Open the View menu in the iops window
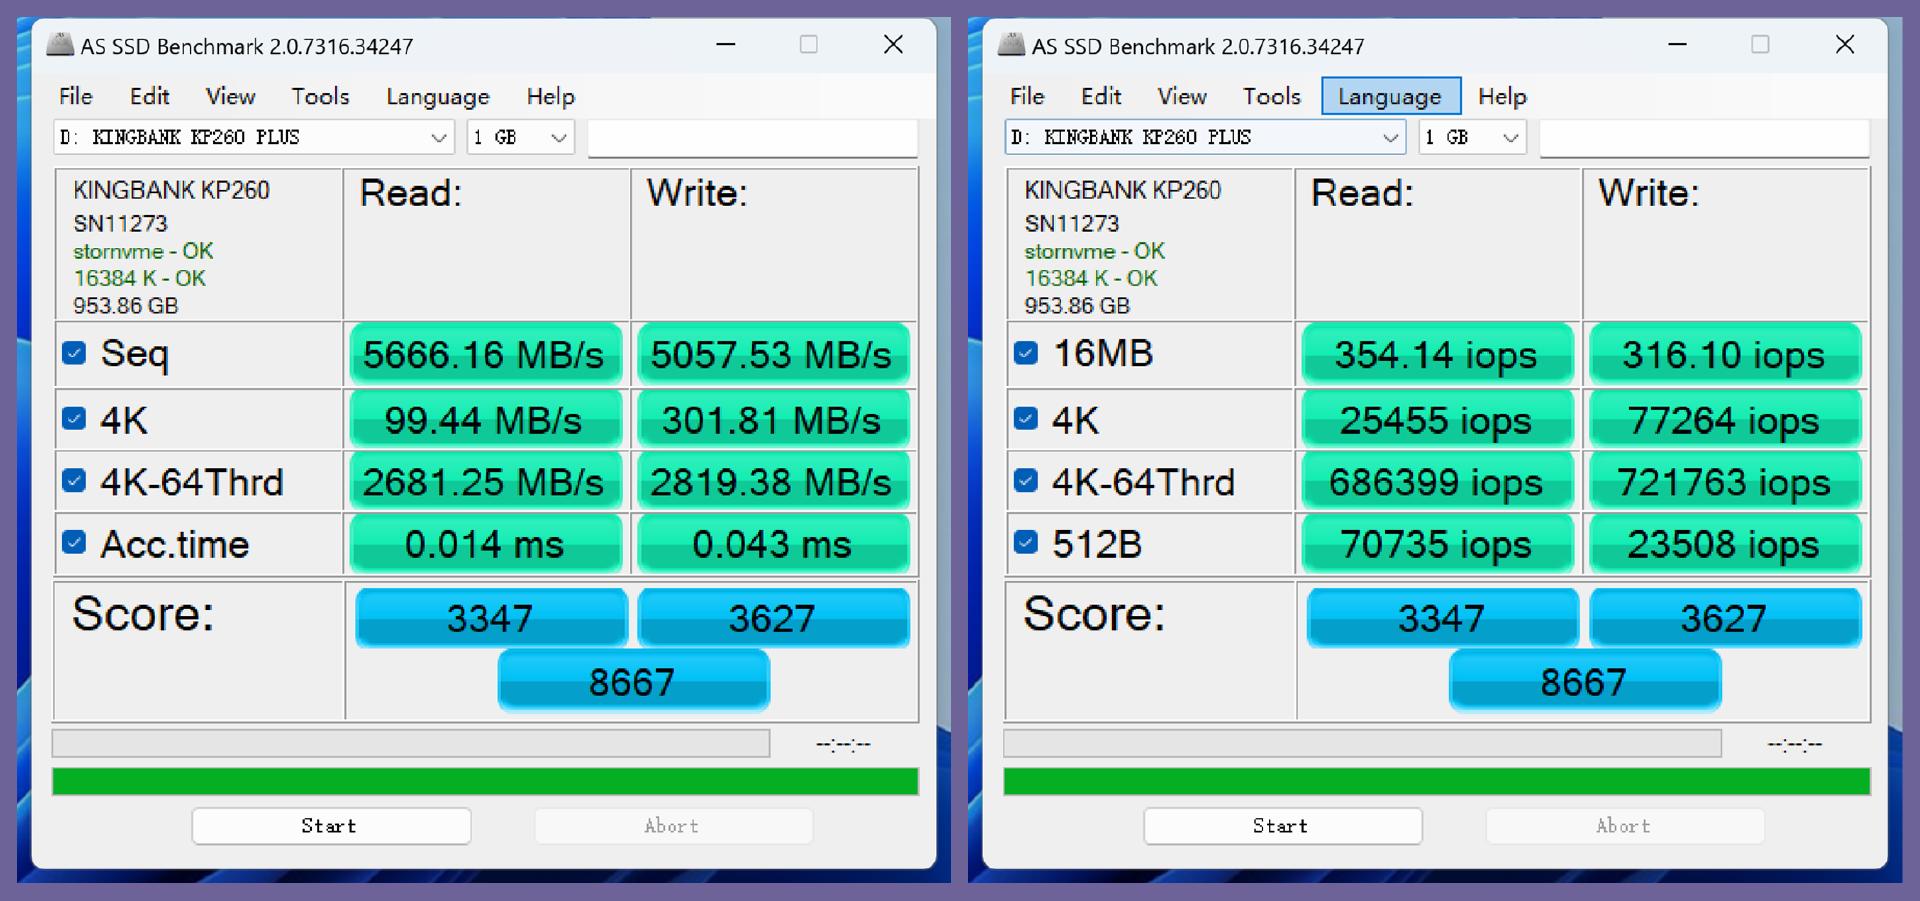 (x=1183, y=96)
